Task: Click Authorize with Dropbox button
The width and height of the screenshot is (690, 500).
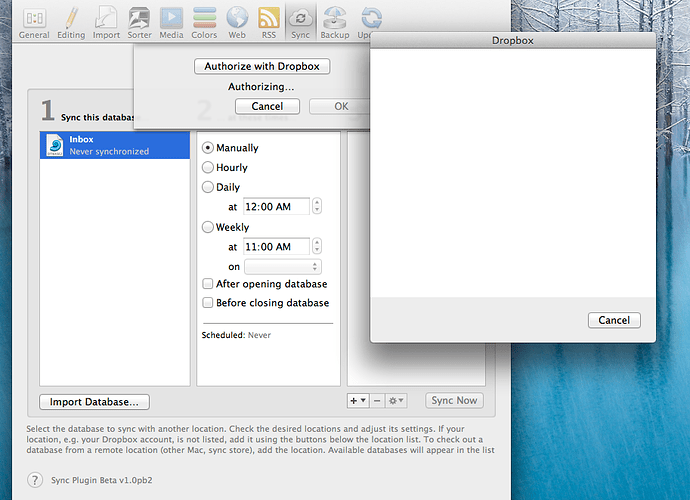Action: click(262, 66)
